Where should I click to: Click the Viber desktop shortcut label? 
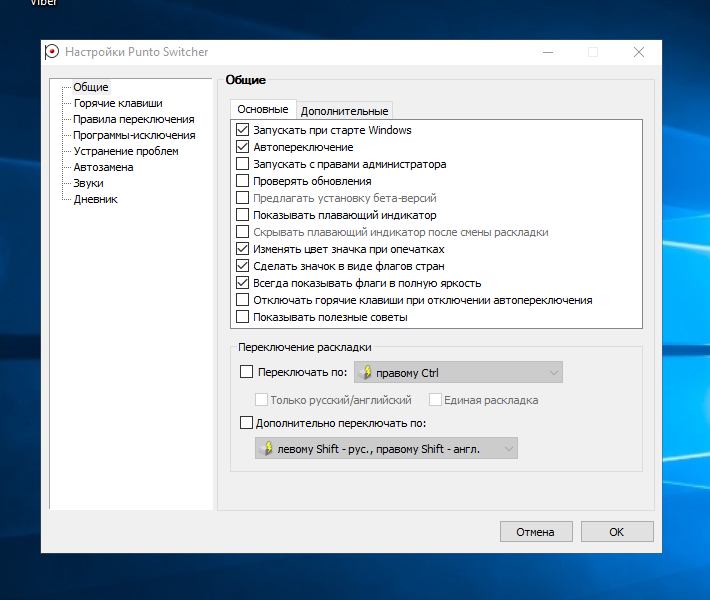pos(43,3)
